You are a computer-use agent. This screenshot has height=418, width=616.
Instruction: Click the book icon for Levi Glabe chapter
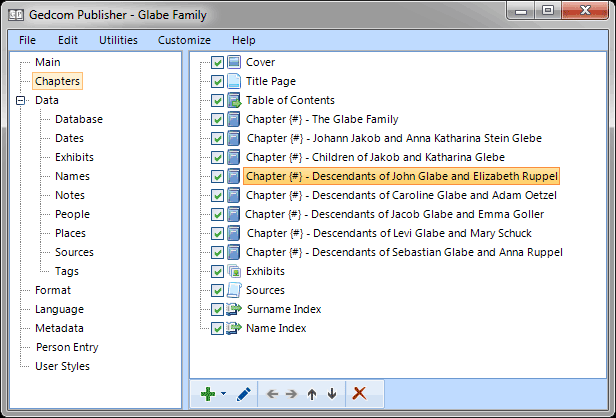click(x=234, y=233)
